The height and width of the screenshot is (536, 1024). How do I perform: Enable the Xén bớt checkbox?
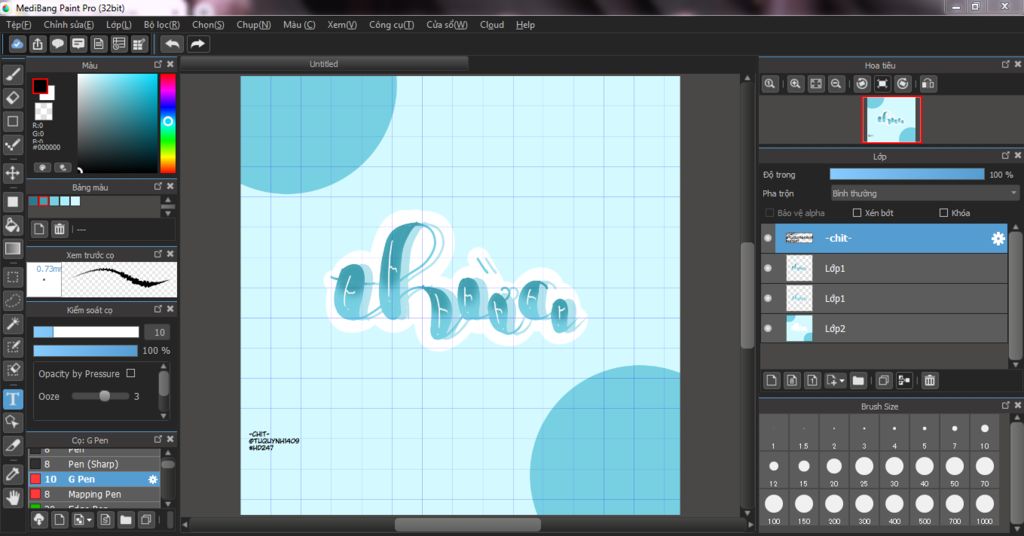[x=857, y=213]
